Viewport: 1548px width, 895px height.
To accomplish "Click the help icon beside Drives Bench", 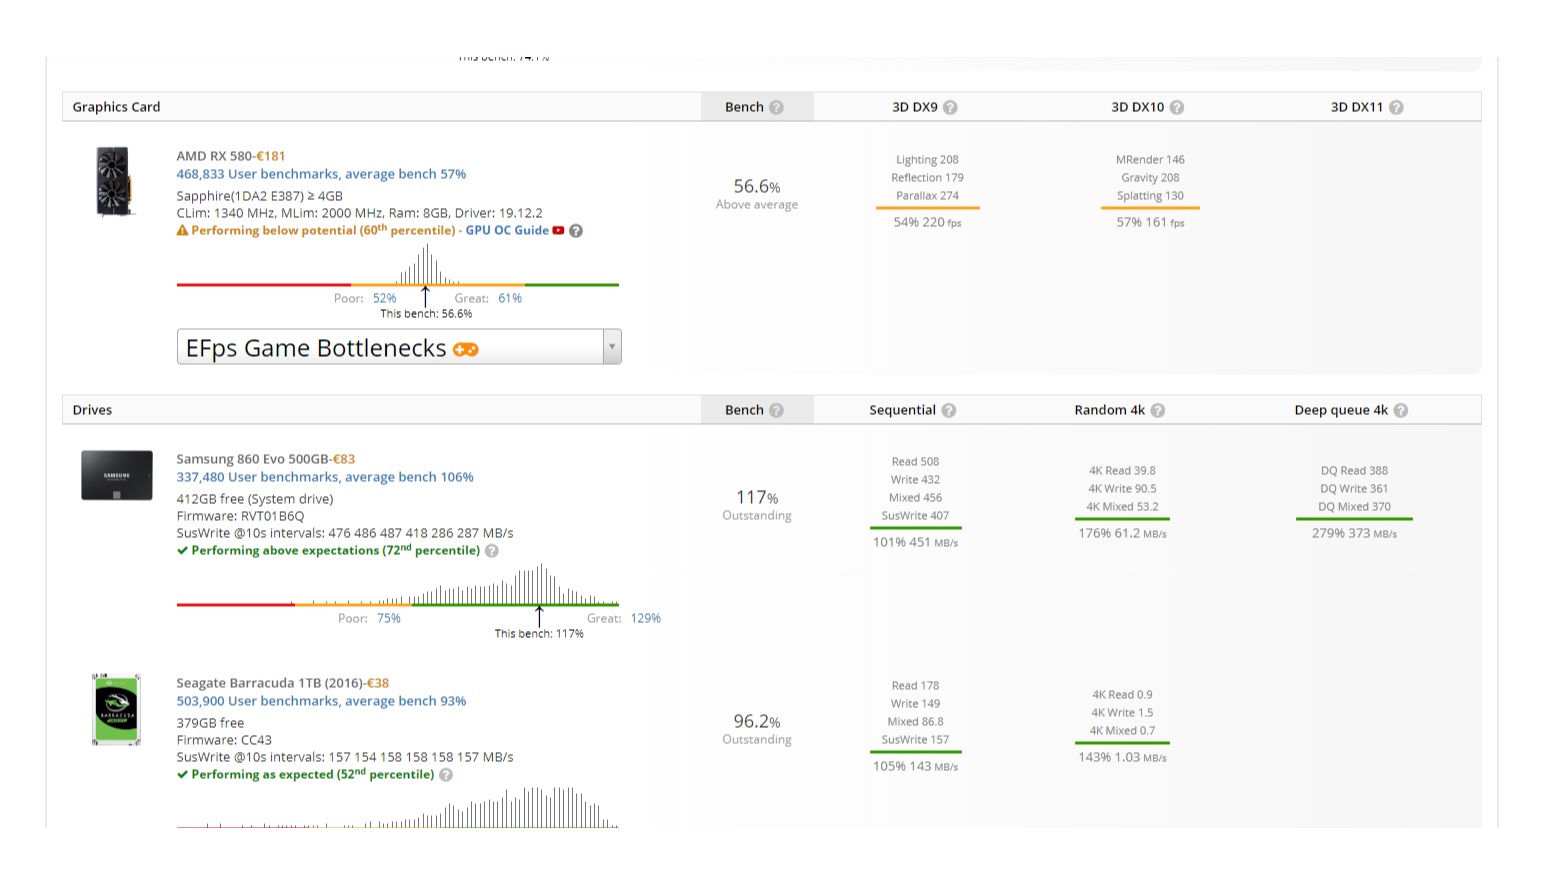I will click(x=777, y=410).
